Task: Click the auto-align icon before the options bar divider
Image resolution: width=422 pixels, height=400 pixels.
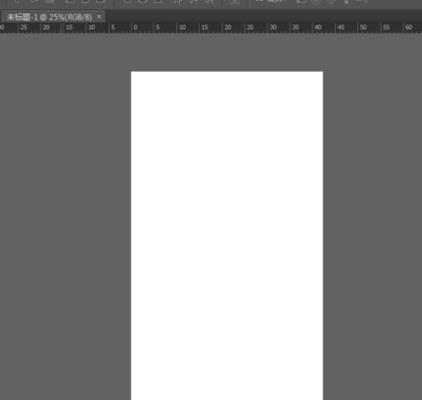Action: click(x=235, y=2)
